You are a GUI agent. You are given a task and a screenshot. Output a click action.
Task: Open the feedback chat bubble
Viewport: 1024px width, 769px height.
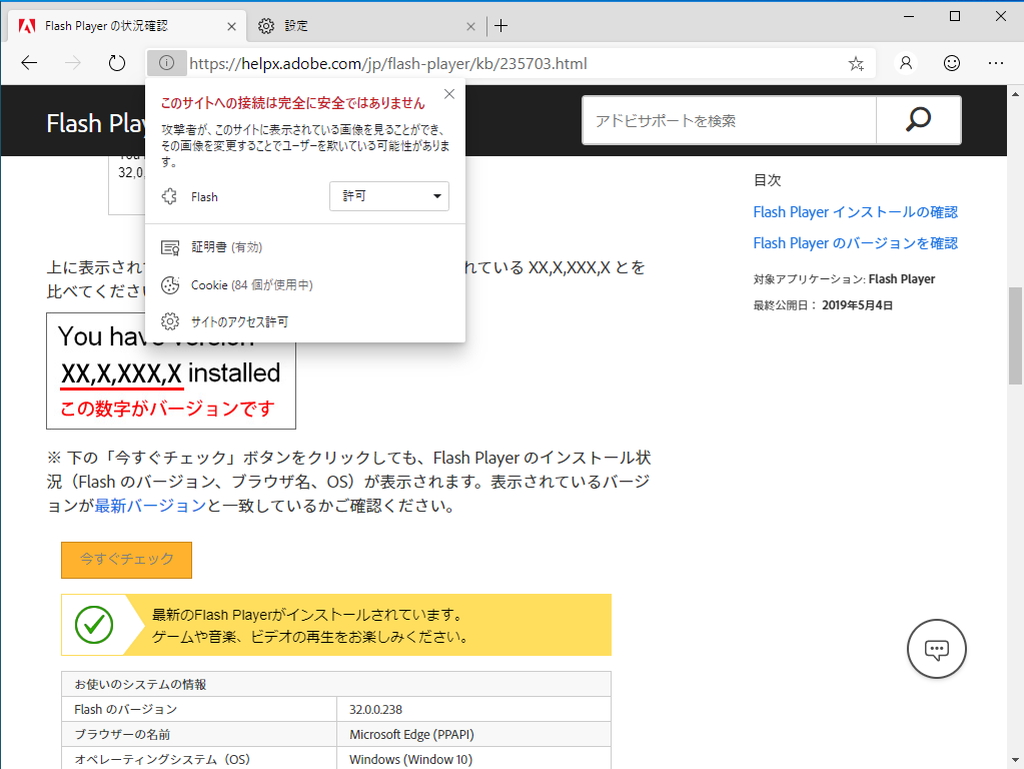(936, 648)
